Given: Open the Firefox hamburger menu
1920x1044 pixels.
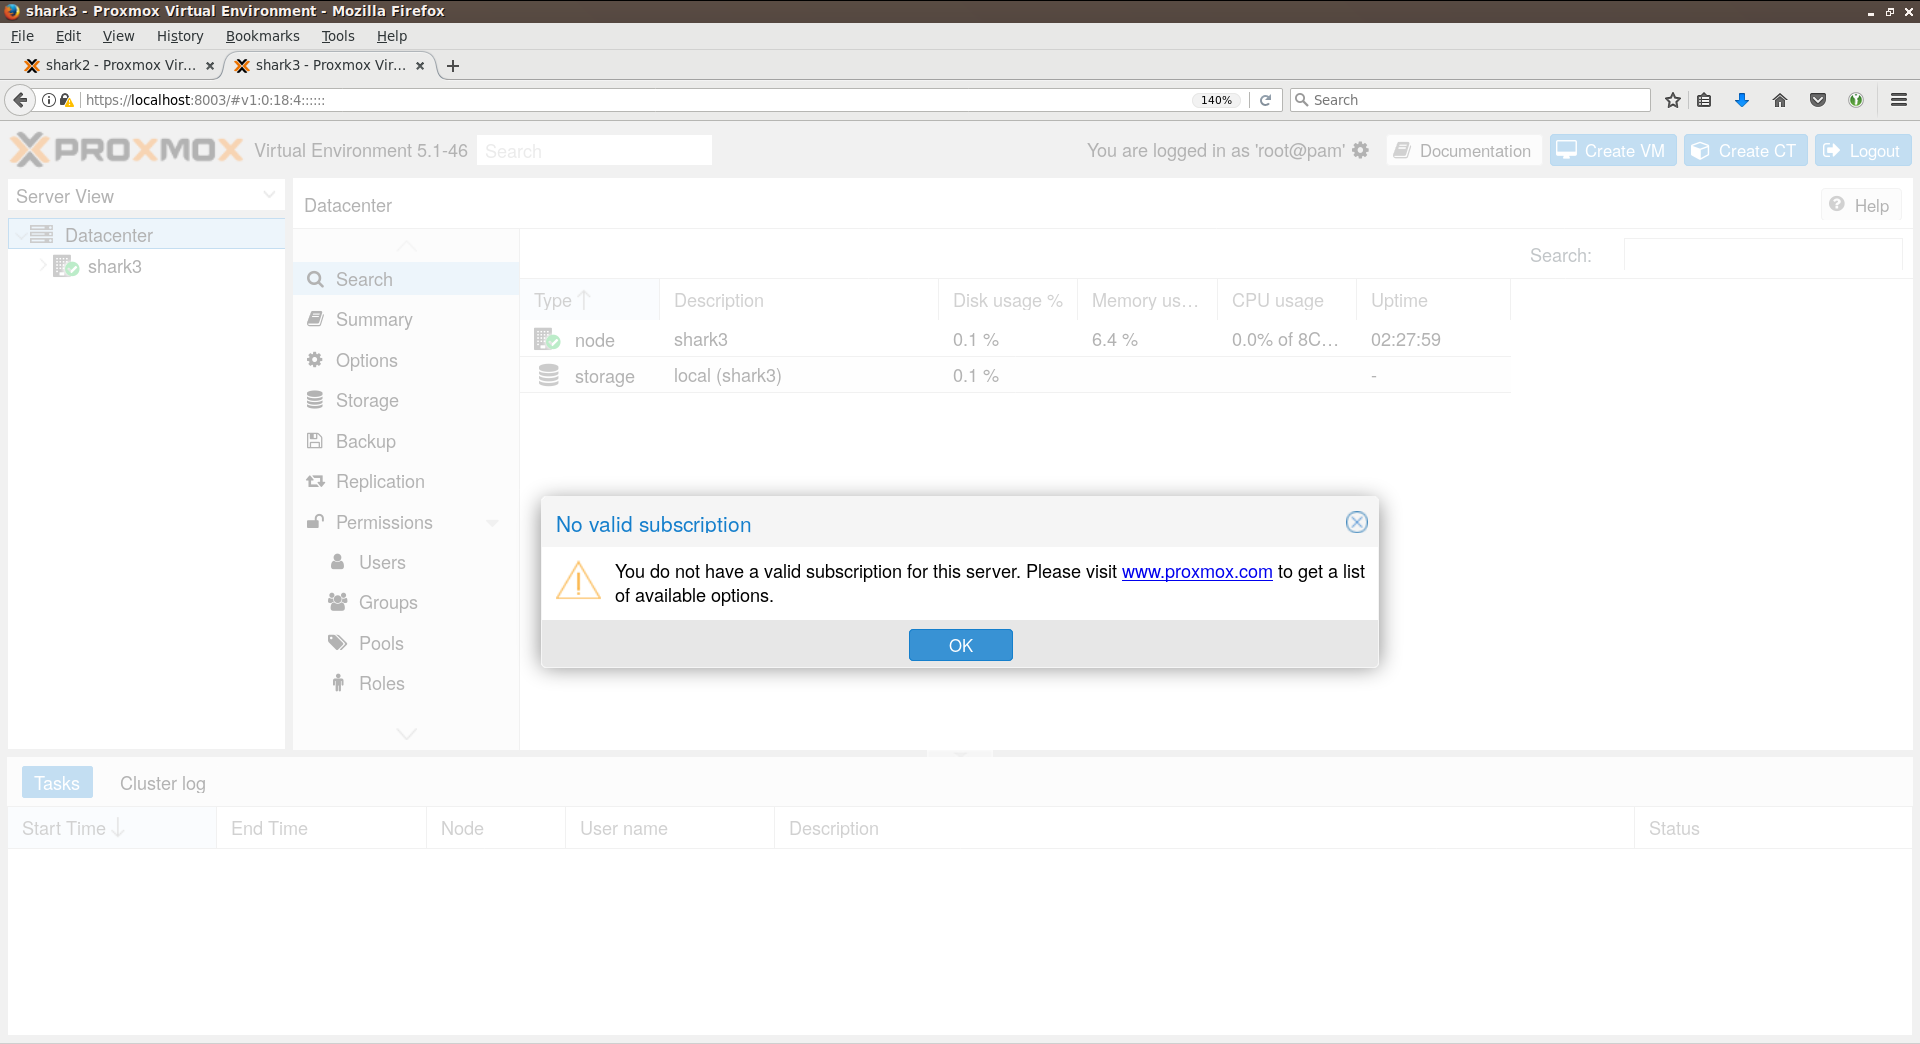Looking at the screenshot, I should coord(1899,100).
